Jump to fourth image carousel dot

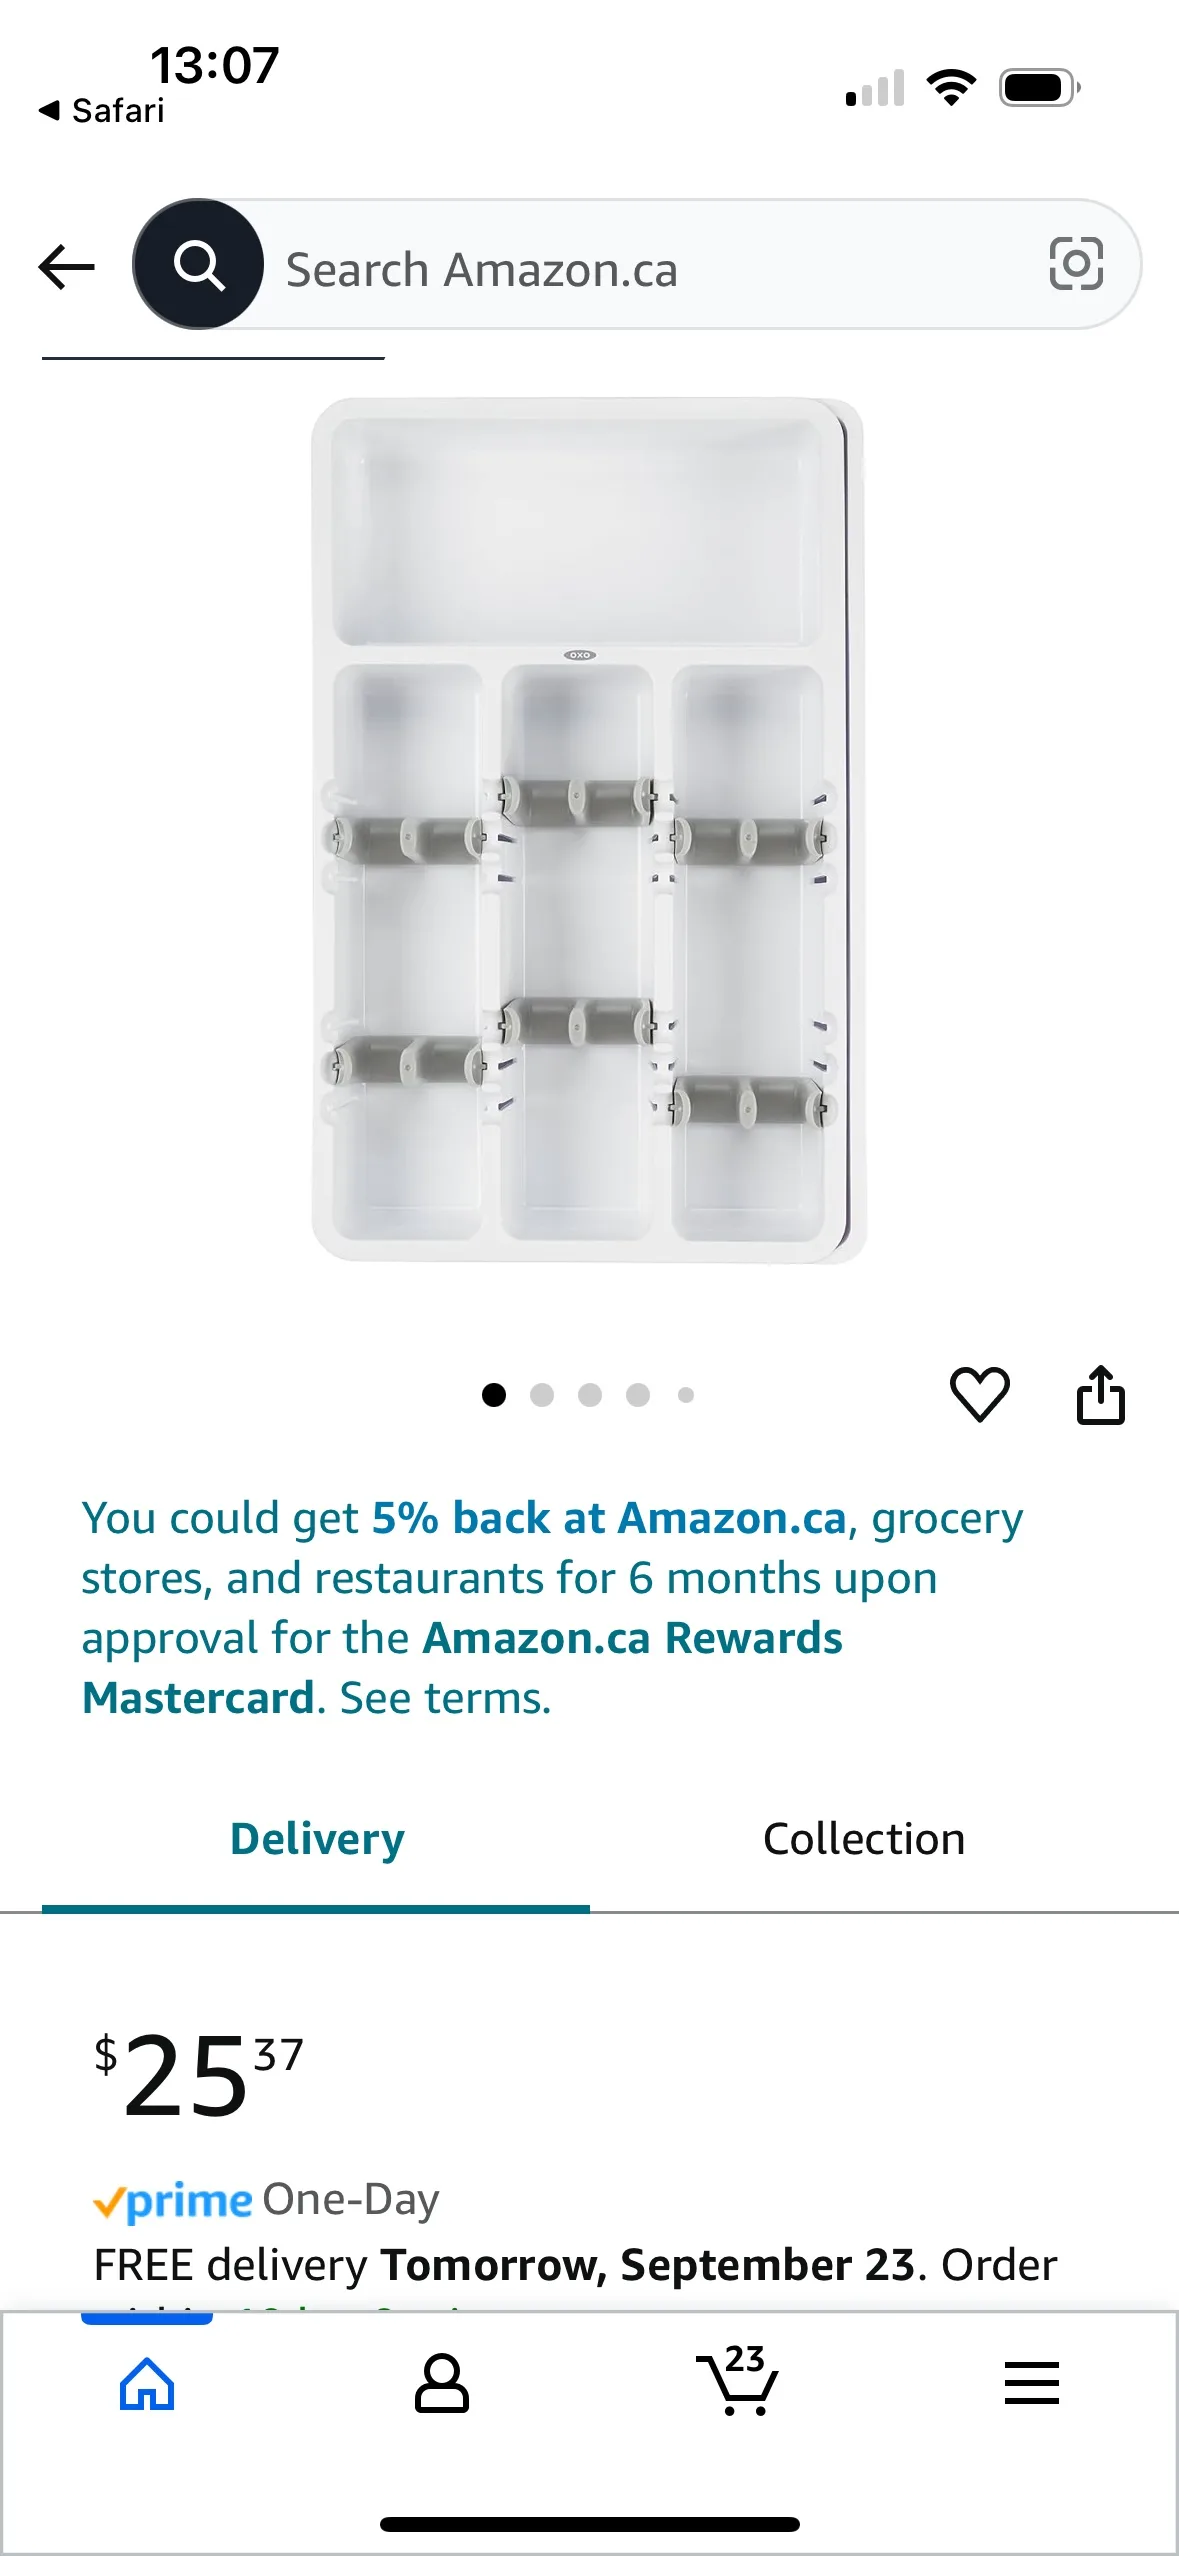[638, 1395]
